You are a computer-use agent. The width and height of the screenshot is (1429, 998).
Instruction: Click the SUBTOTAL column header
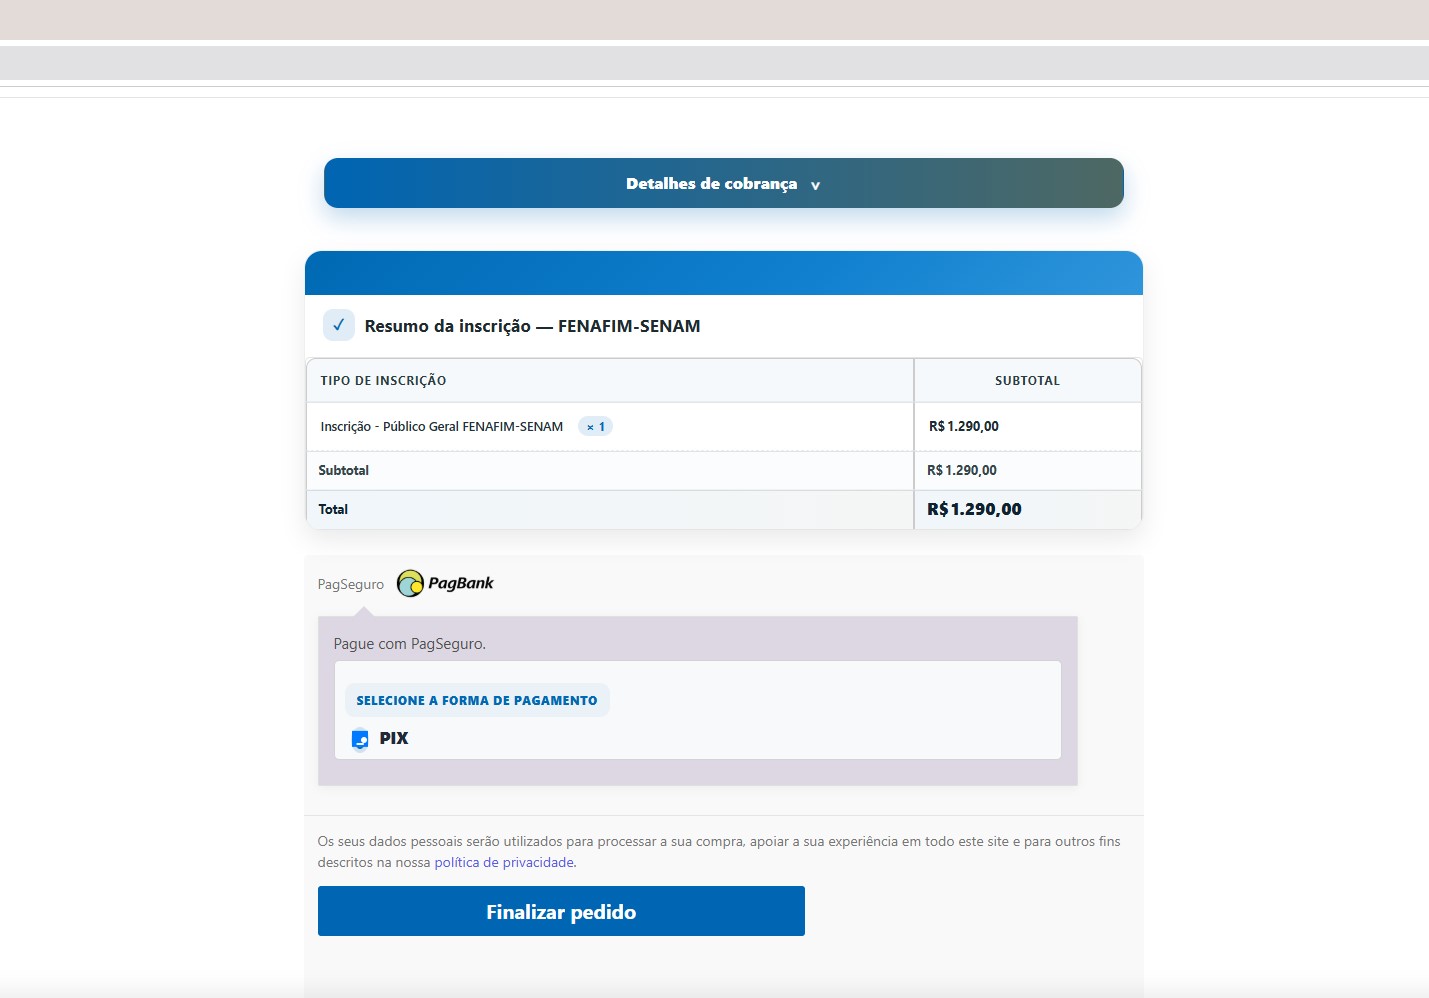click(1026, 380)
